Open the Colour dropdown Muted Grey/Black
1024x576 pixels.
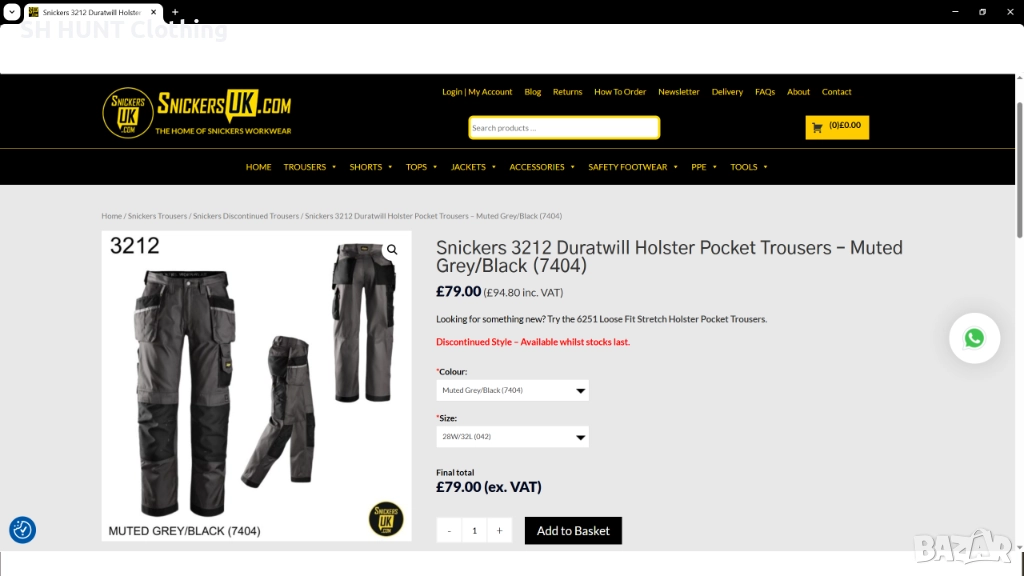coord(512,391)
